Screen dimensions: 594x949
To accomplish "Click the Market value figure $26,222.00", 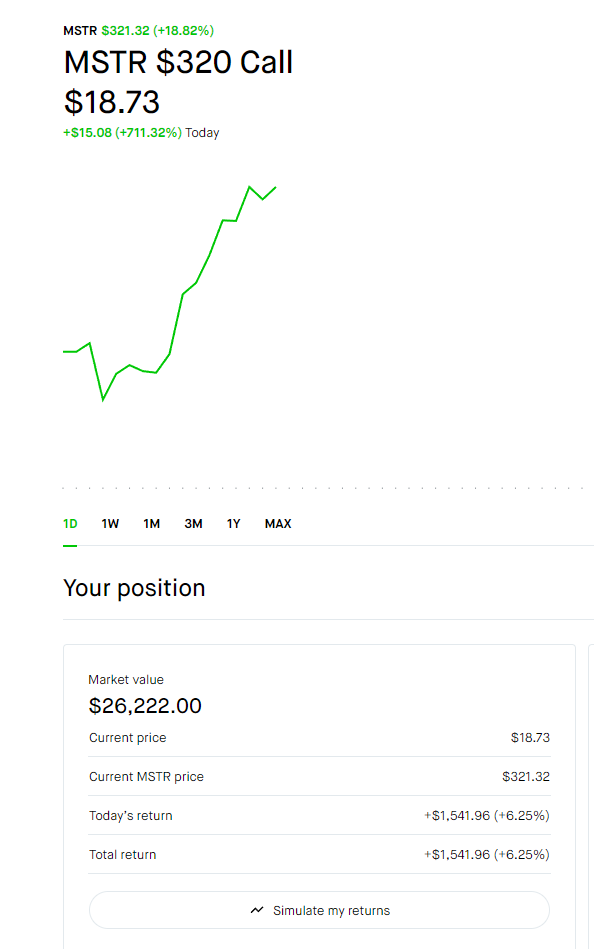I will pos(146,705).
